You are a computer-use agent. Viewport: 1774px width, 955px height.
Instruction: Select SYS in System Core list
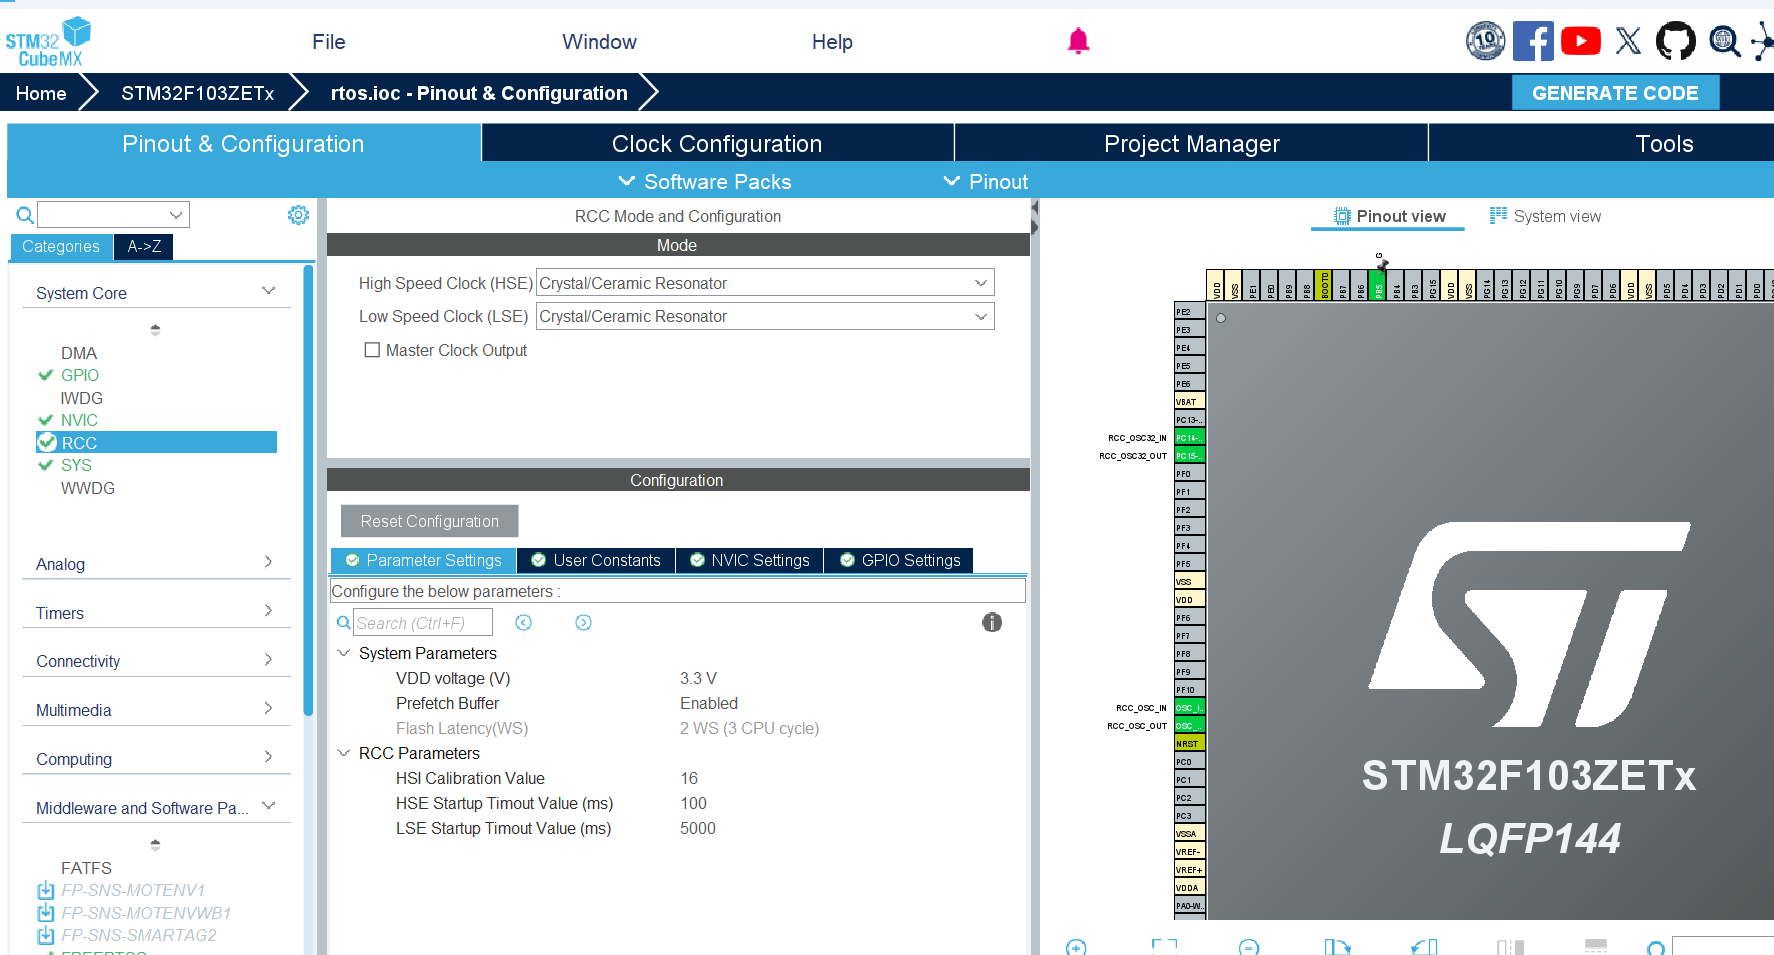(x=76, y=465)
